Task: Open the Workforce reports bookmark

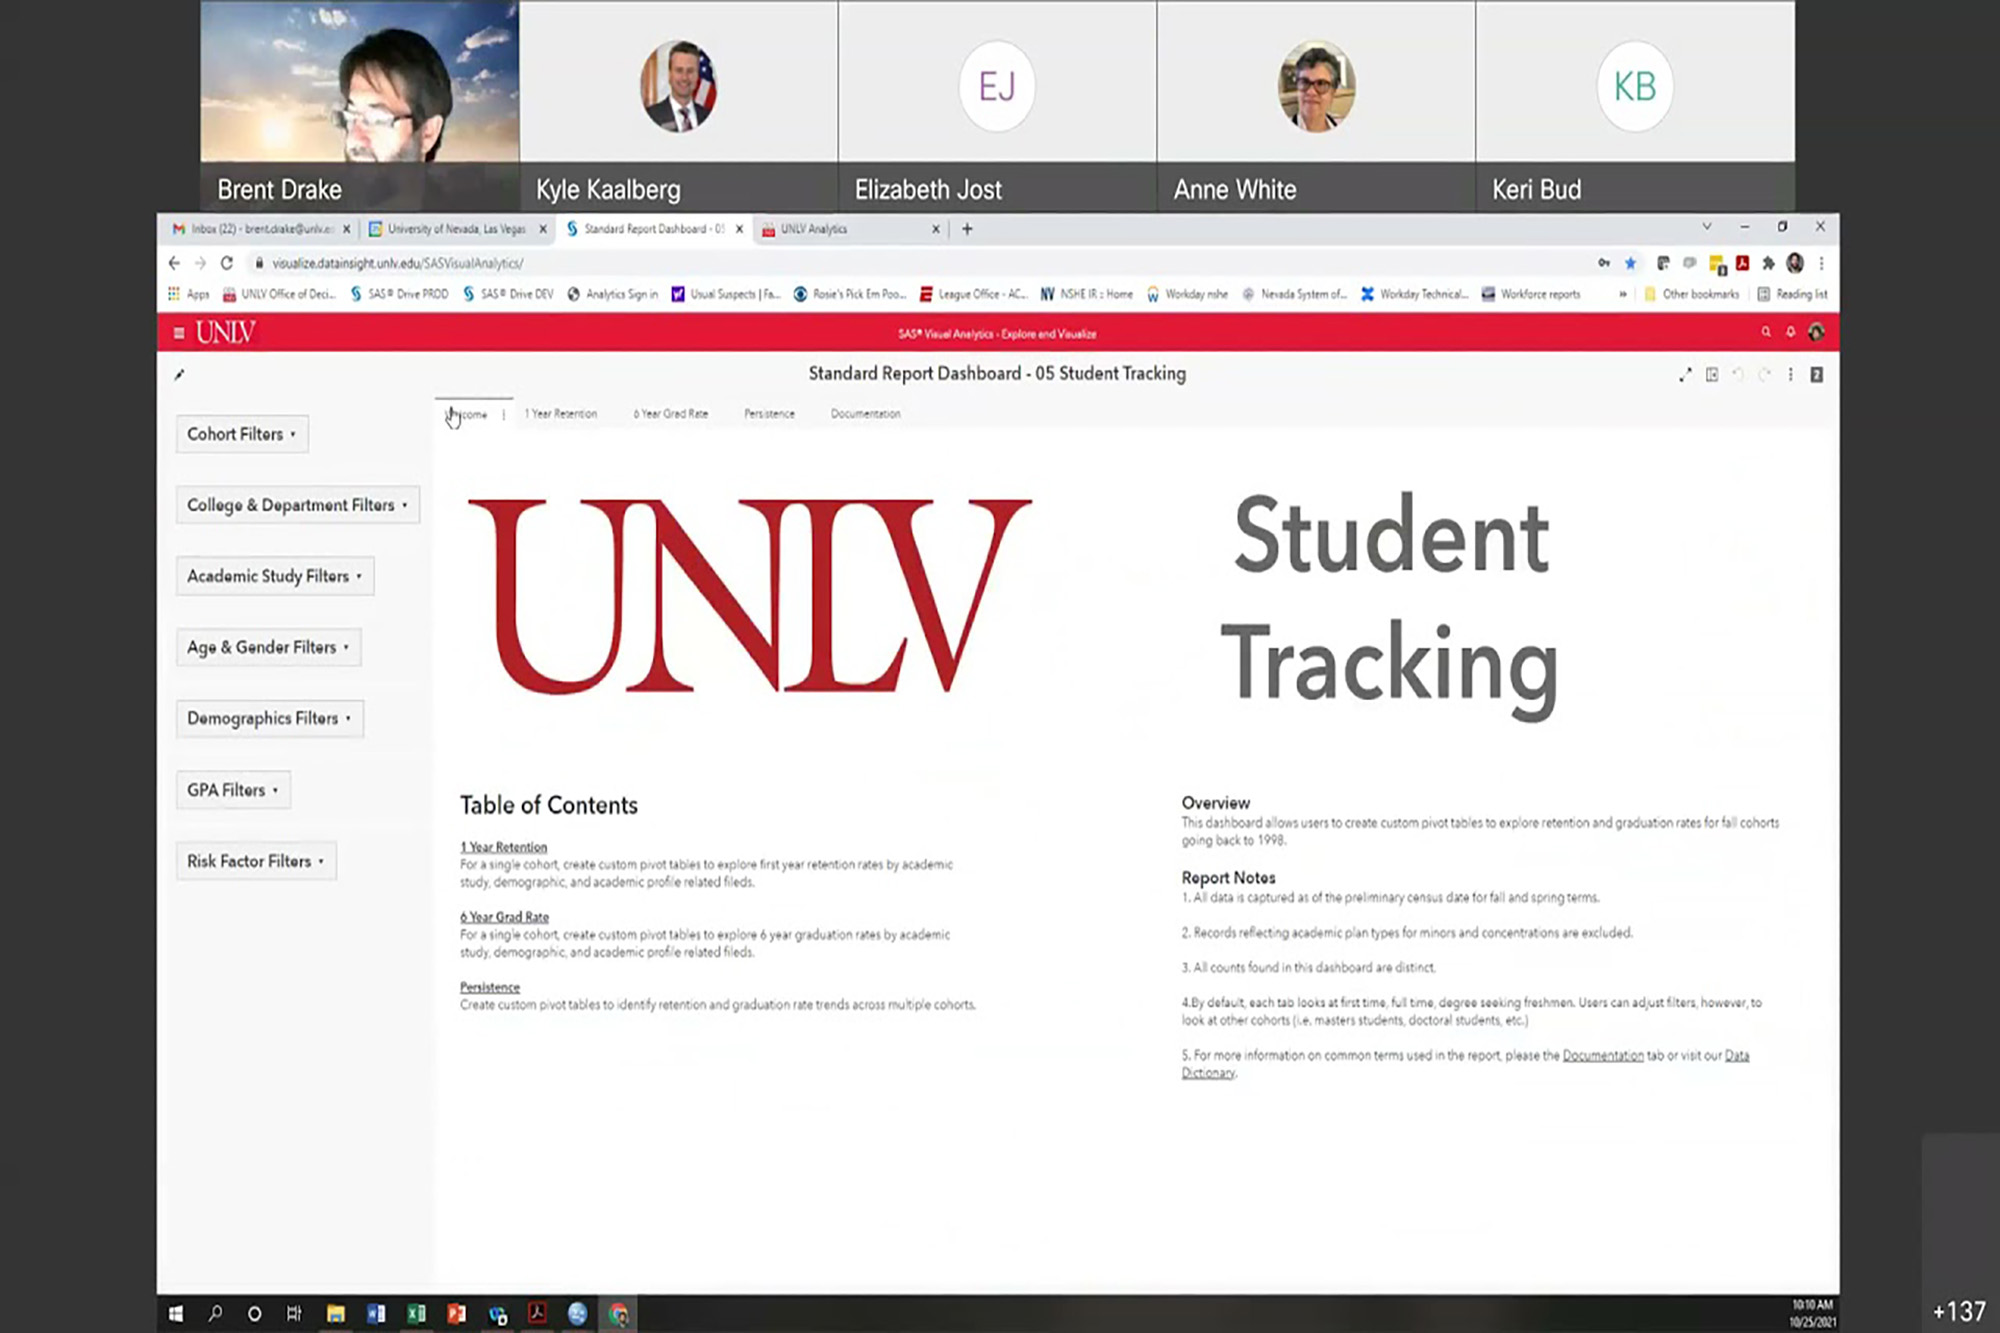Action: pyautogui.click(x=1531, y=294)
